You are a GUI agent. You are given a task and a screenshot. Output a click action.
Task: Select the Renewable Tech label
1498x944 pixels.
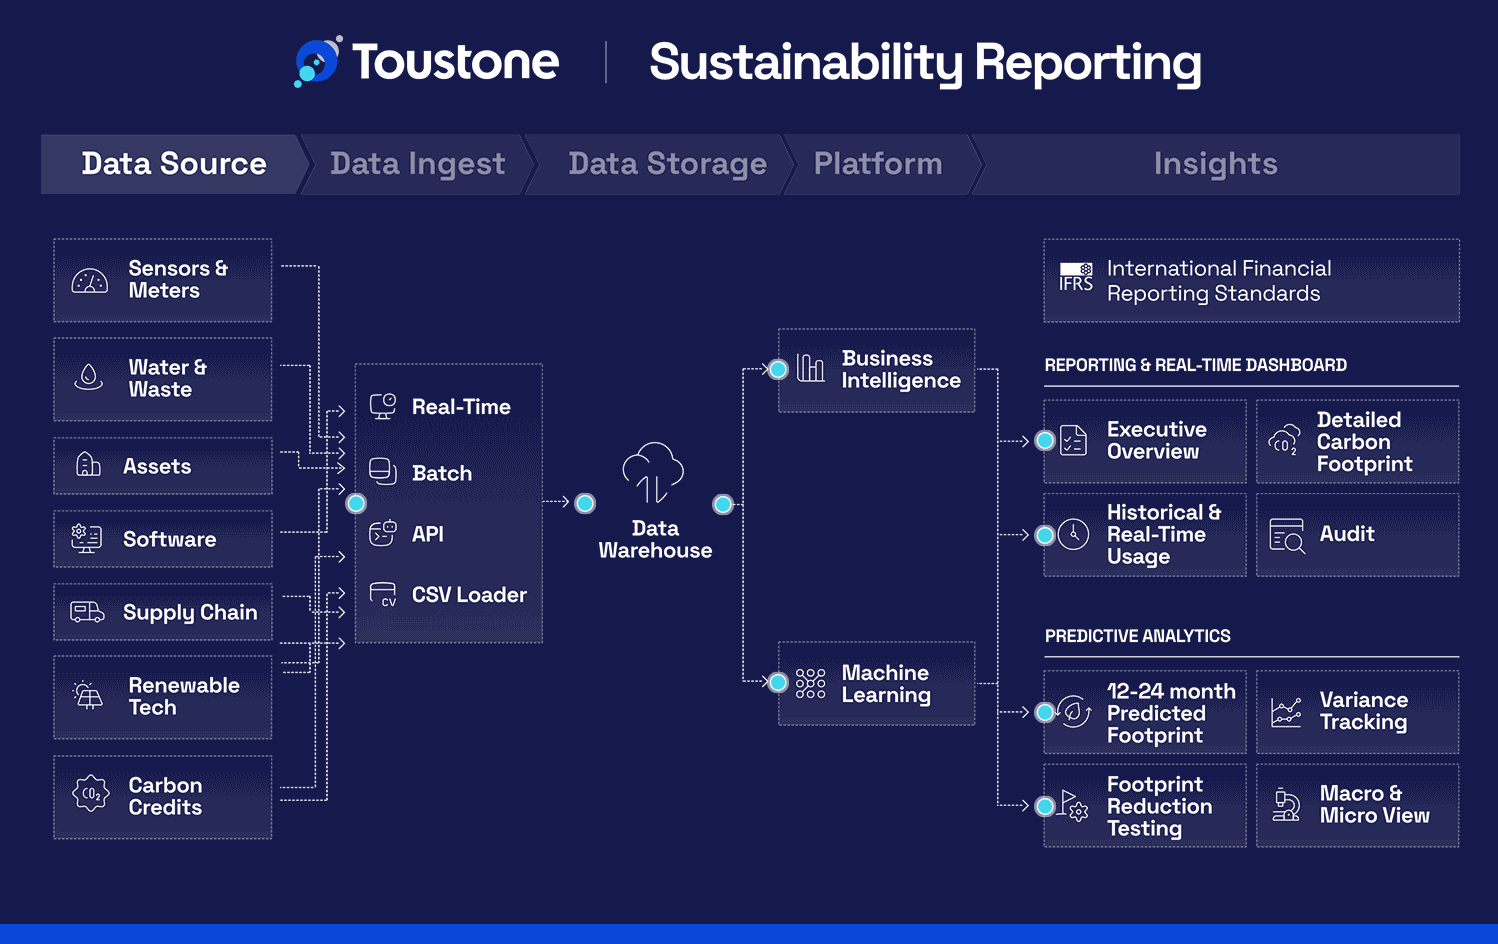[x=184, y=697]
